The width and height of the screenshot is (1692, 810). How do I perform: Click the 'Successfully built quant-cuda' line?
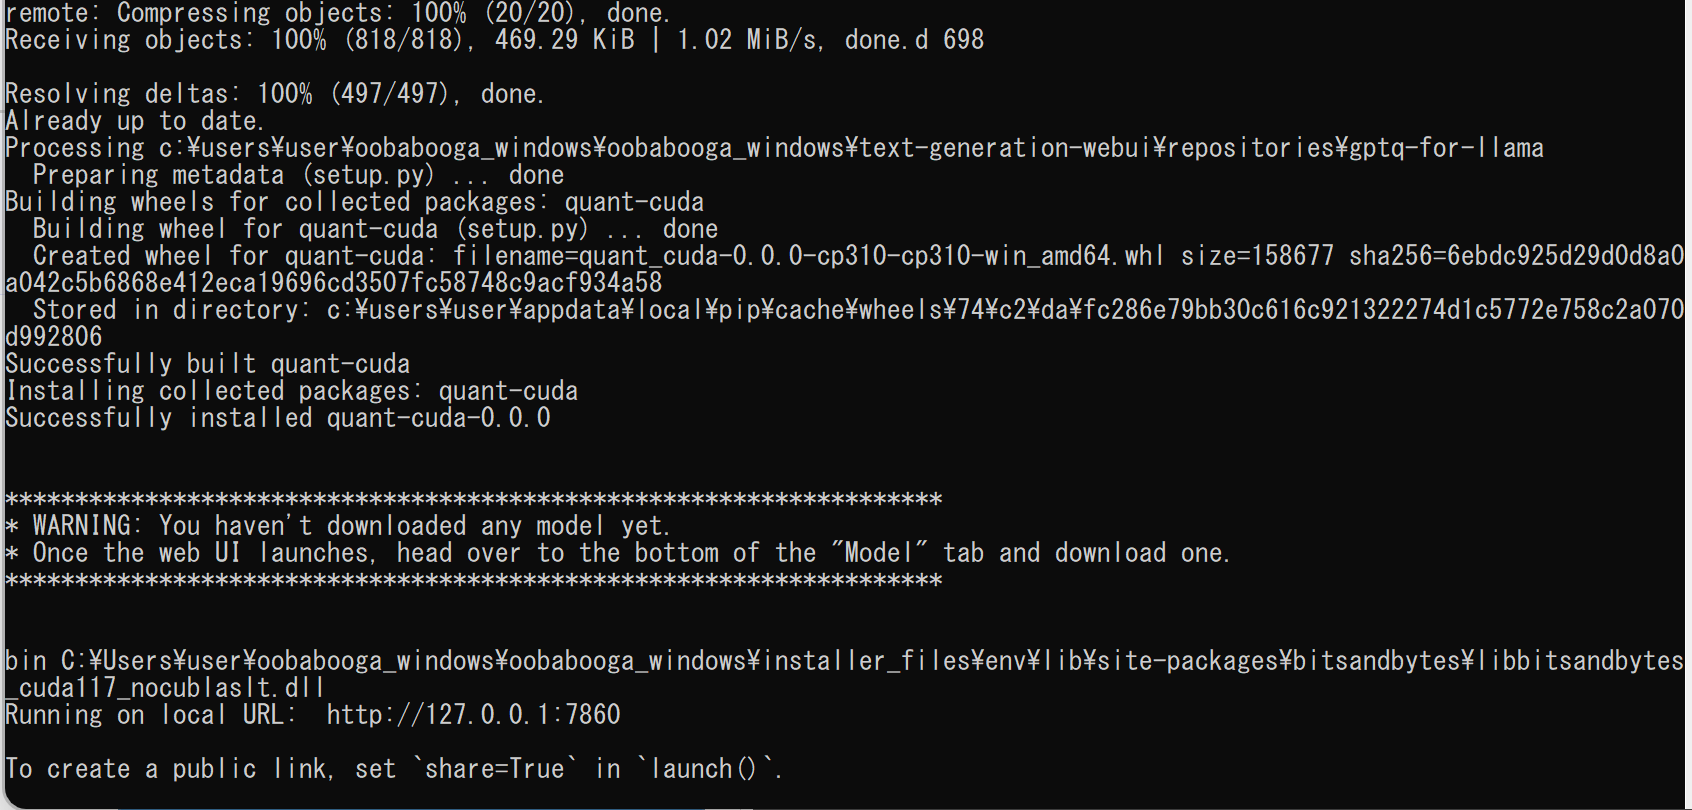coord(208,364)
